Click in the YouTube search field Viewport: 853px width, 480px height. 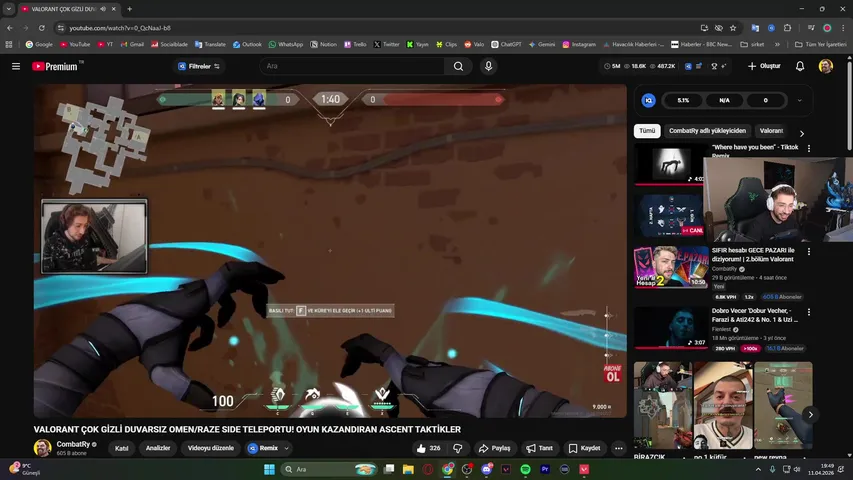tap(352, 66)
